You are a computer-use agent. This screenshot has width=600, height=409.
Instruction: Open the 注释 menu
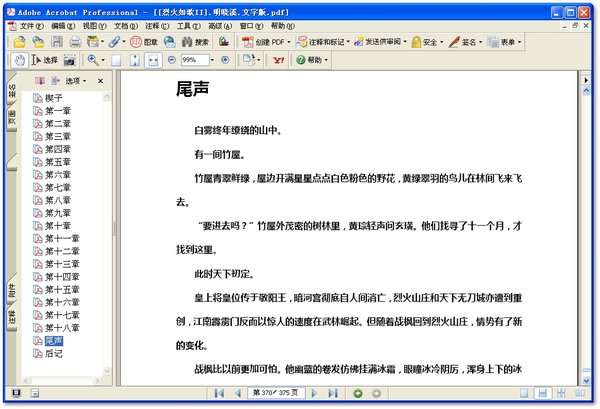[x=157, y=26]
